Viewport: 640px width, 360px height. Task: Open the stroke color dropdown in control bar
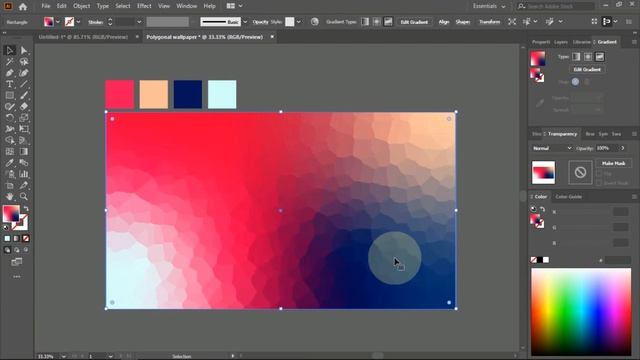point(78,22)
